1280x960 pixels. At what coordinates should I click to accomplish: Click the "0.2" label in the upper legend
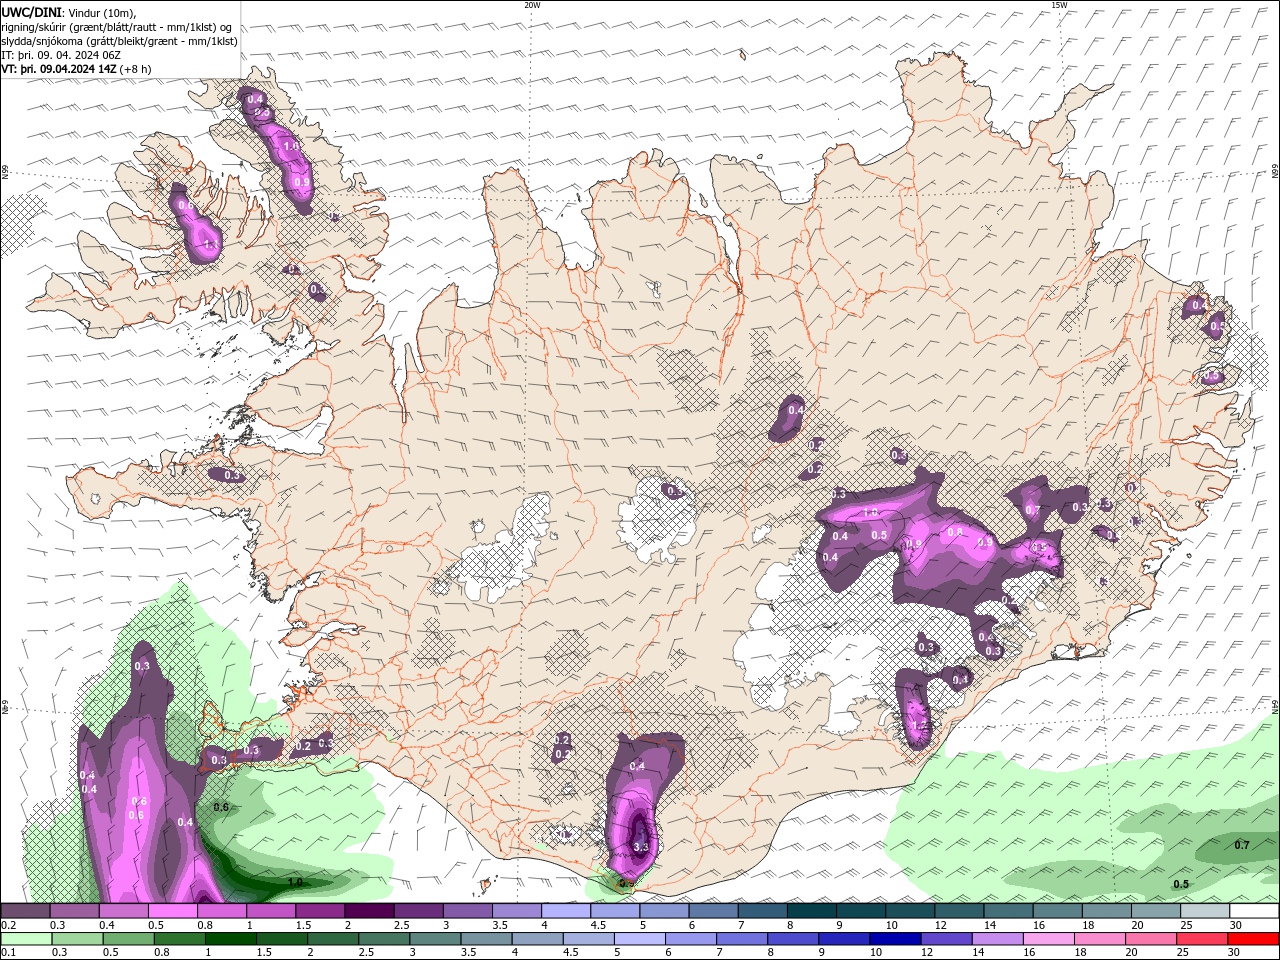(8, 925)
